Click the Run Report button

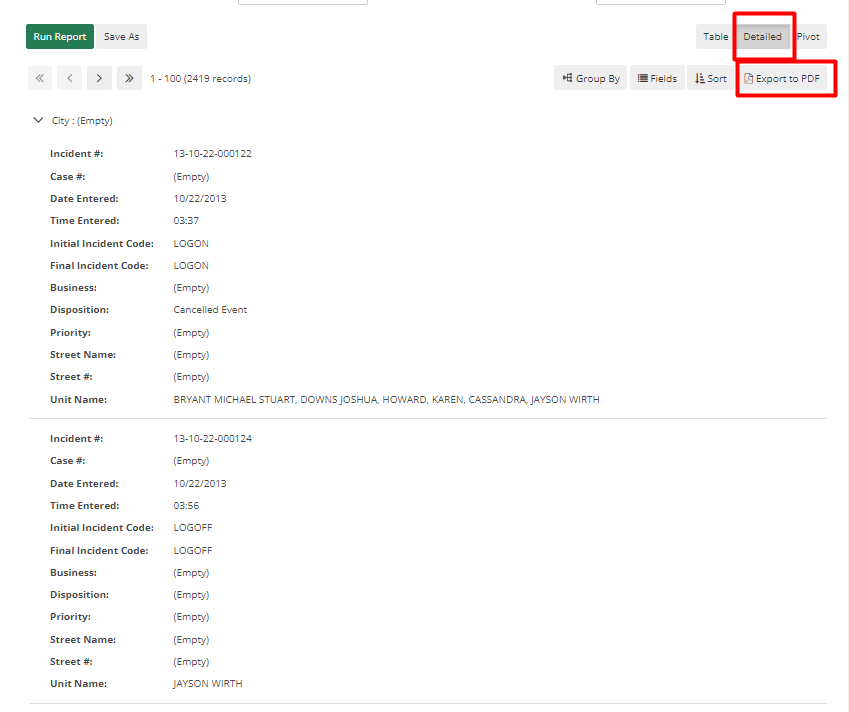pos(59,36)
